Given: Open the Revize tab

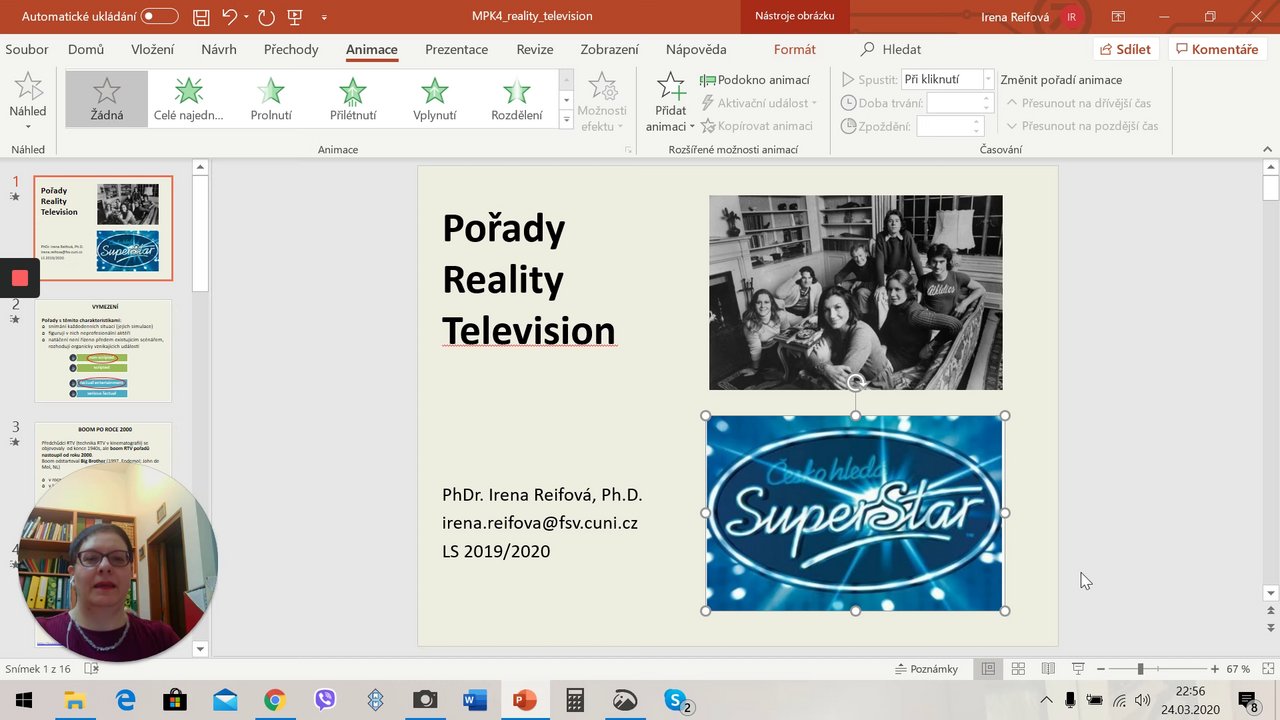Looking at the screenshot, I should click(x=535, y=49).
